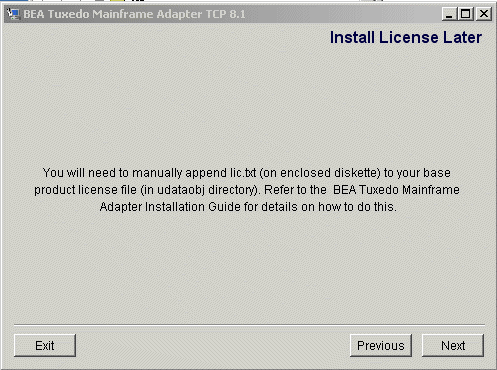Viewport: 497px width, 370px height.
Task: Minimize the Tuxedo Mainframe Adapter window
Action: point(449,14)
